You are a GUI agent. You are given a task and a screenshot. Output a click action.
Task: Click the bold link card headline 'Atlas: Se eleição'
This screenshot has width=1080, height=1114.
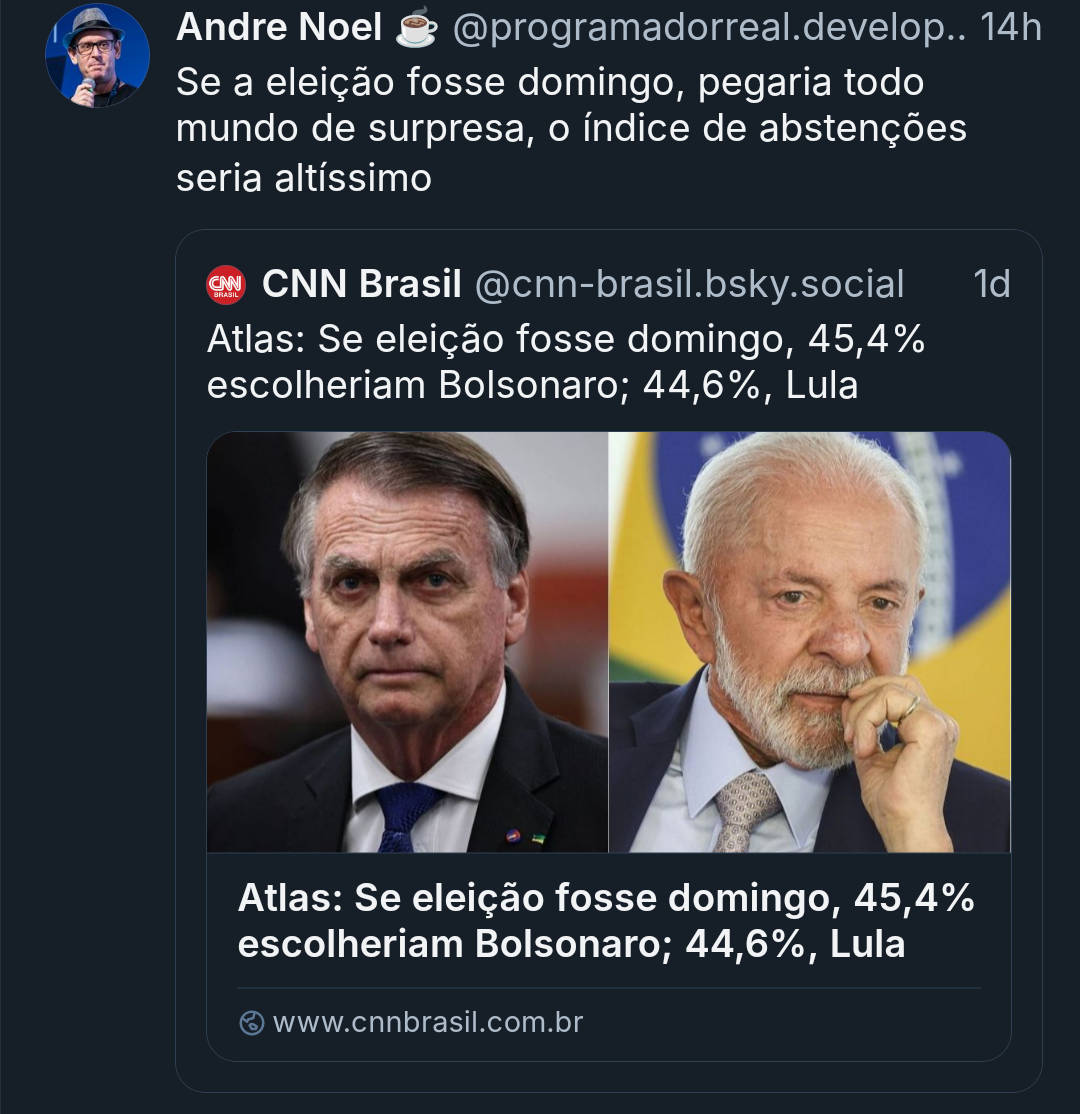tap(606, 899)
